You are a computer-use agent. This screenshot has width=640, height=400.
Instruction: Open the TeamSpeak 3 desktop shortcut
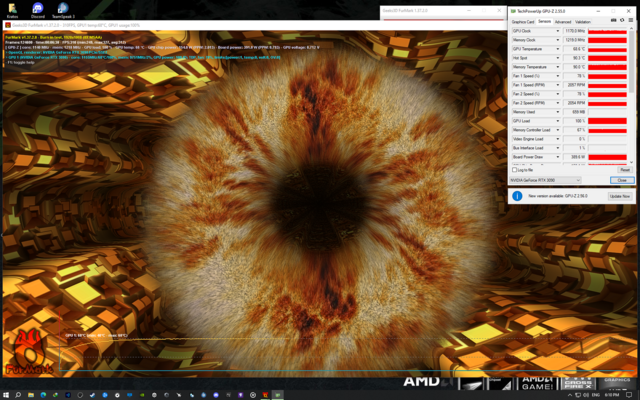coord(63,10)
